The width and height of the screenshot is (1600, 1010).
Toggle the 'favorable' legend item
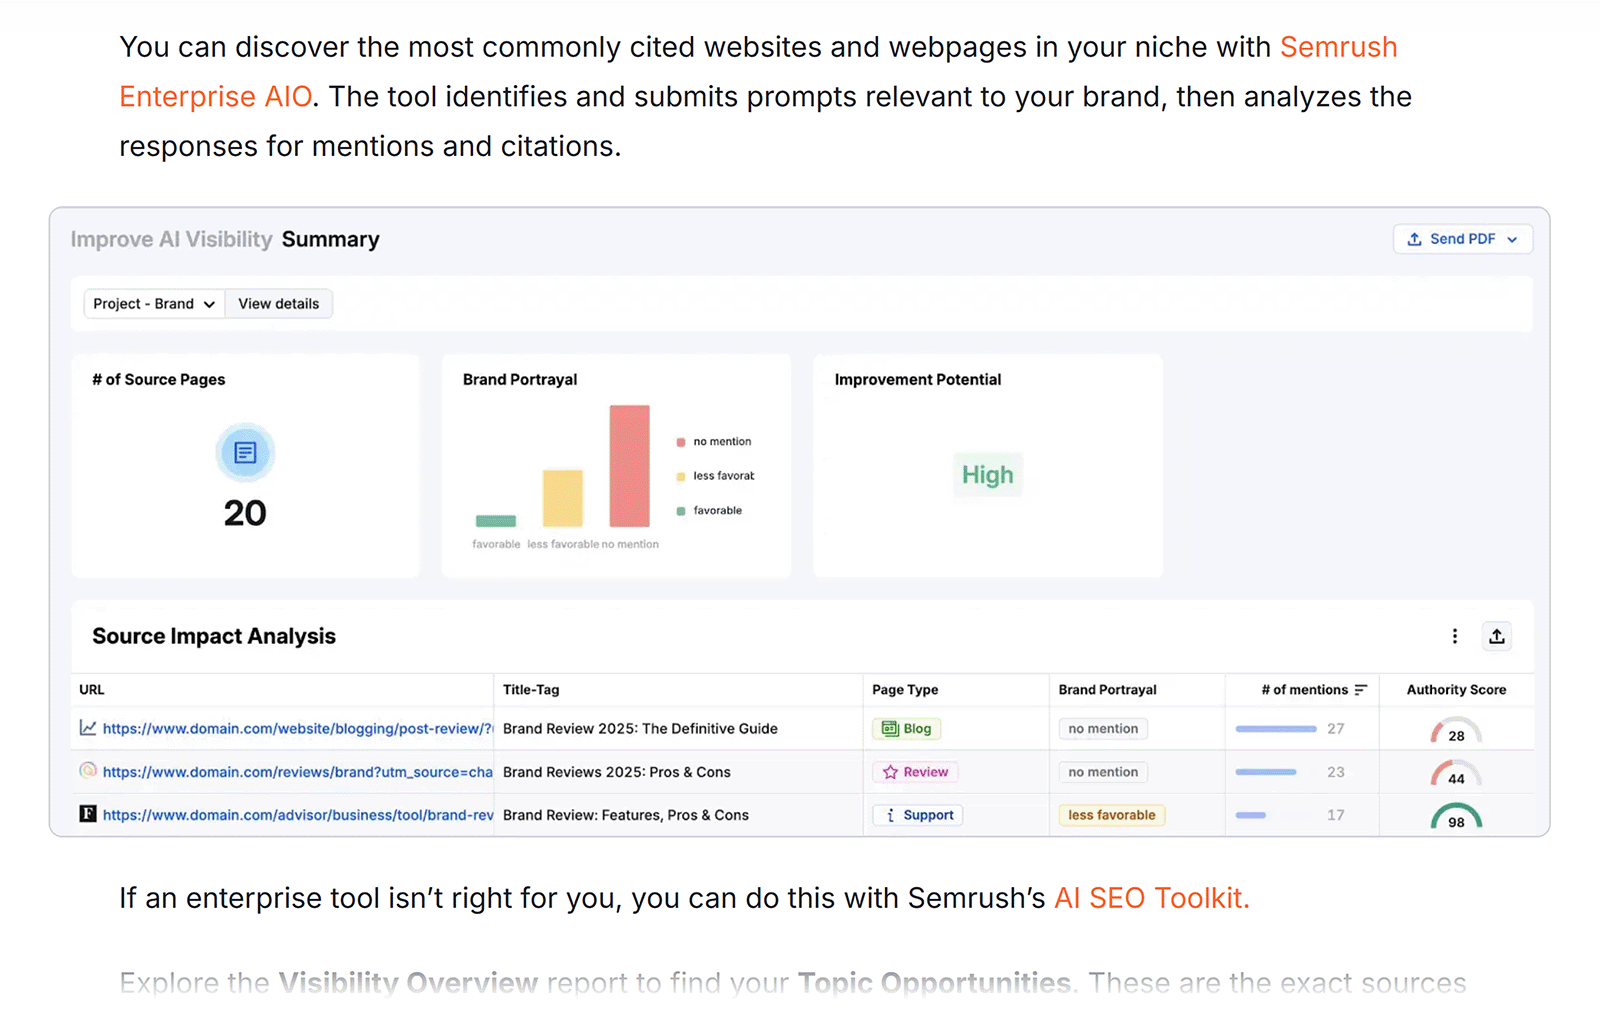[707, 510]
